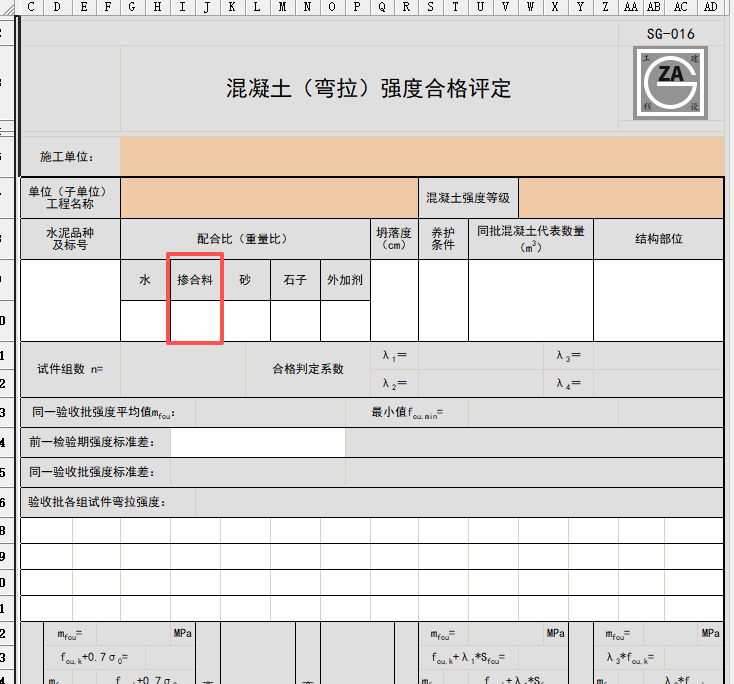Click the empty cell under 坍落度(cm)

[395, 301]
